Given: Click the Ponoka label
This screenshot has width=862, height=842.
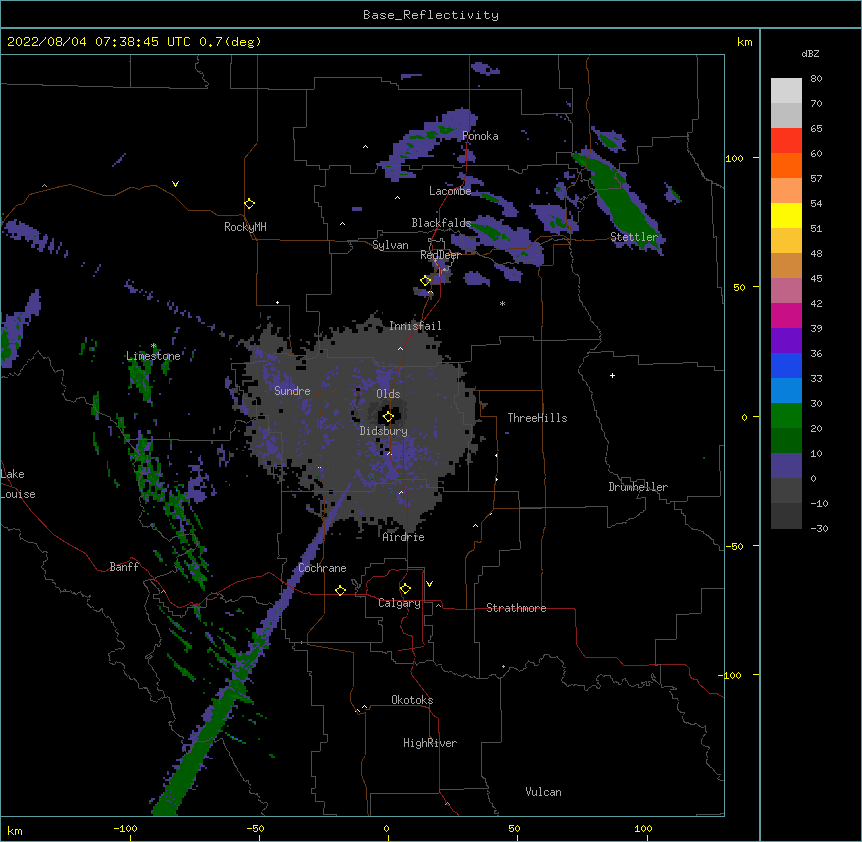Looking at the screenshot, I should point(480,136).
